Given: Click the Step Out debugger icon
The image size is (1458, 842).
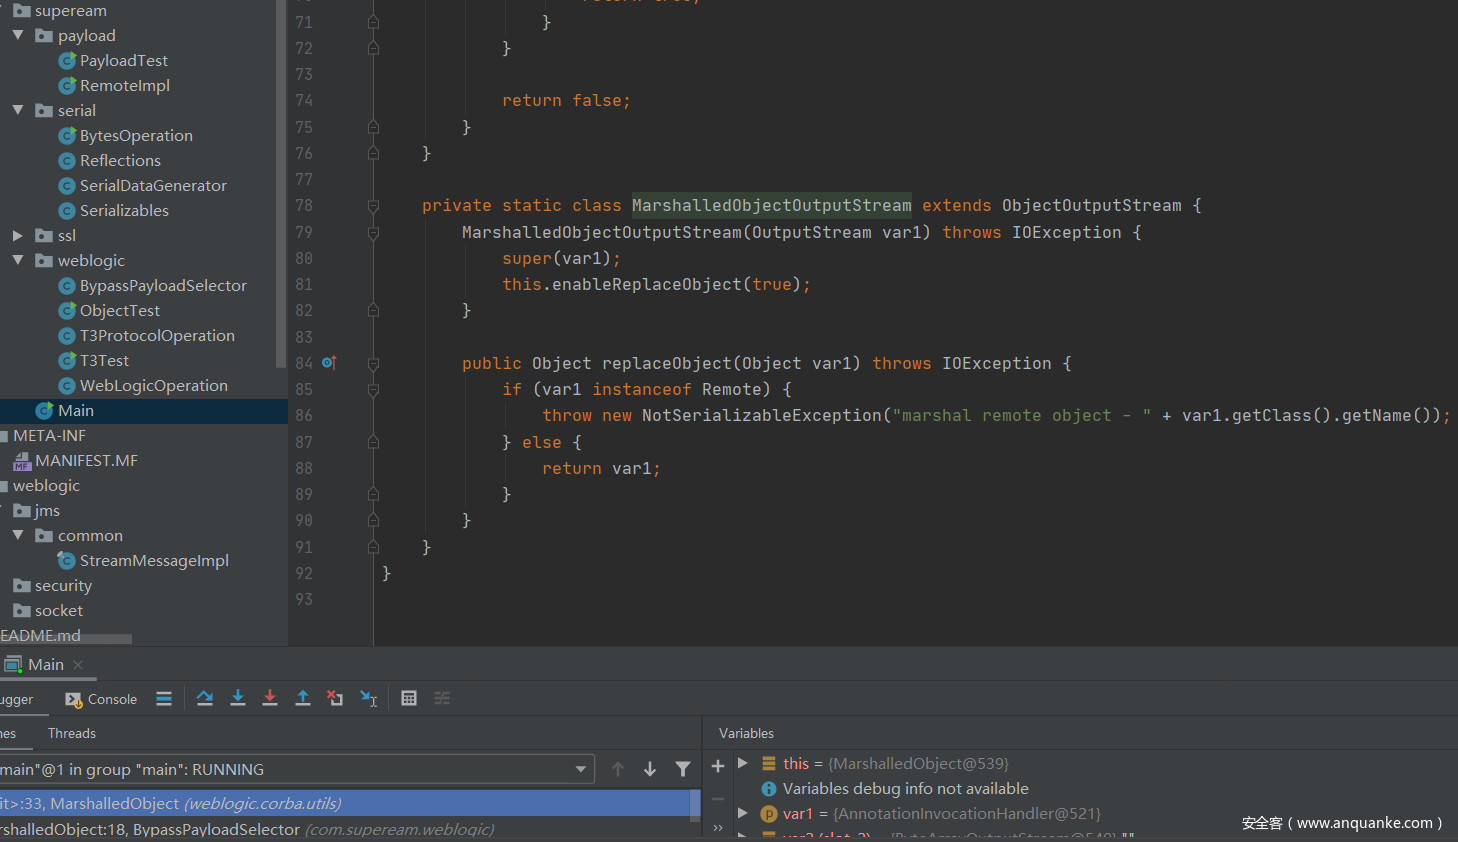Looking at the screenshot, I should [303, 698].
